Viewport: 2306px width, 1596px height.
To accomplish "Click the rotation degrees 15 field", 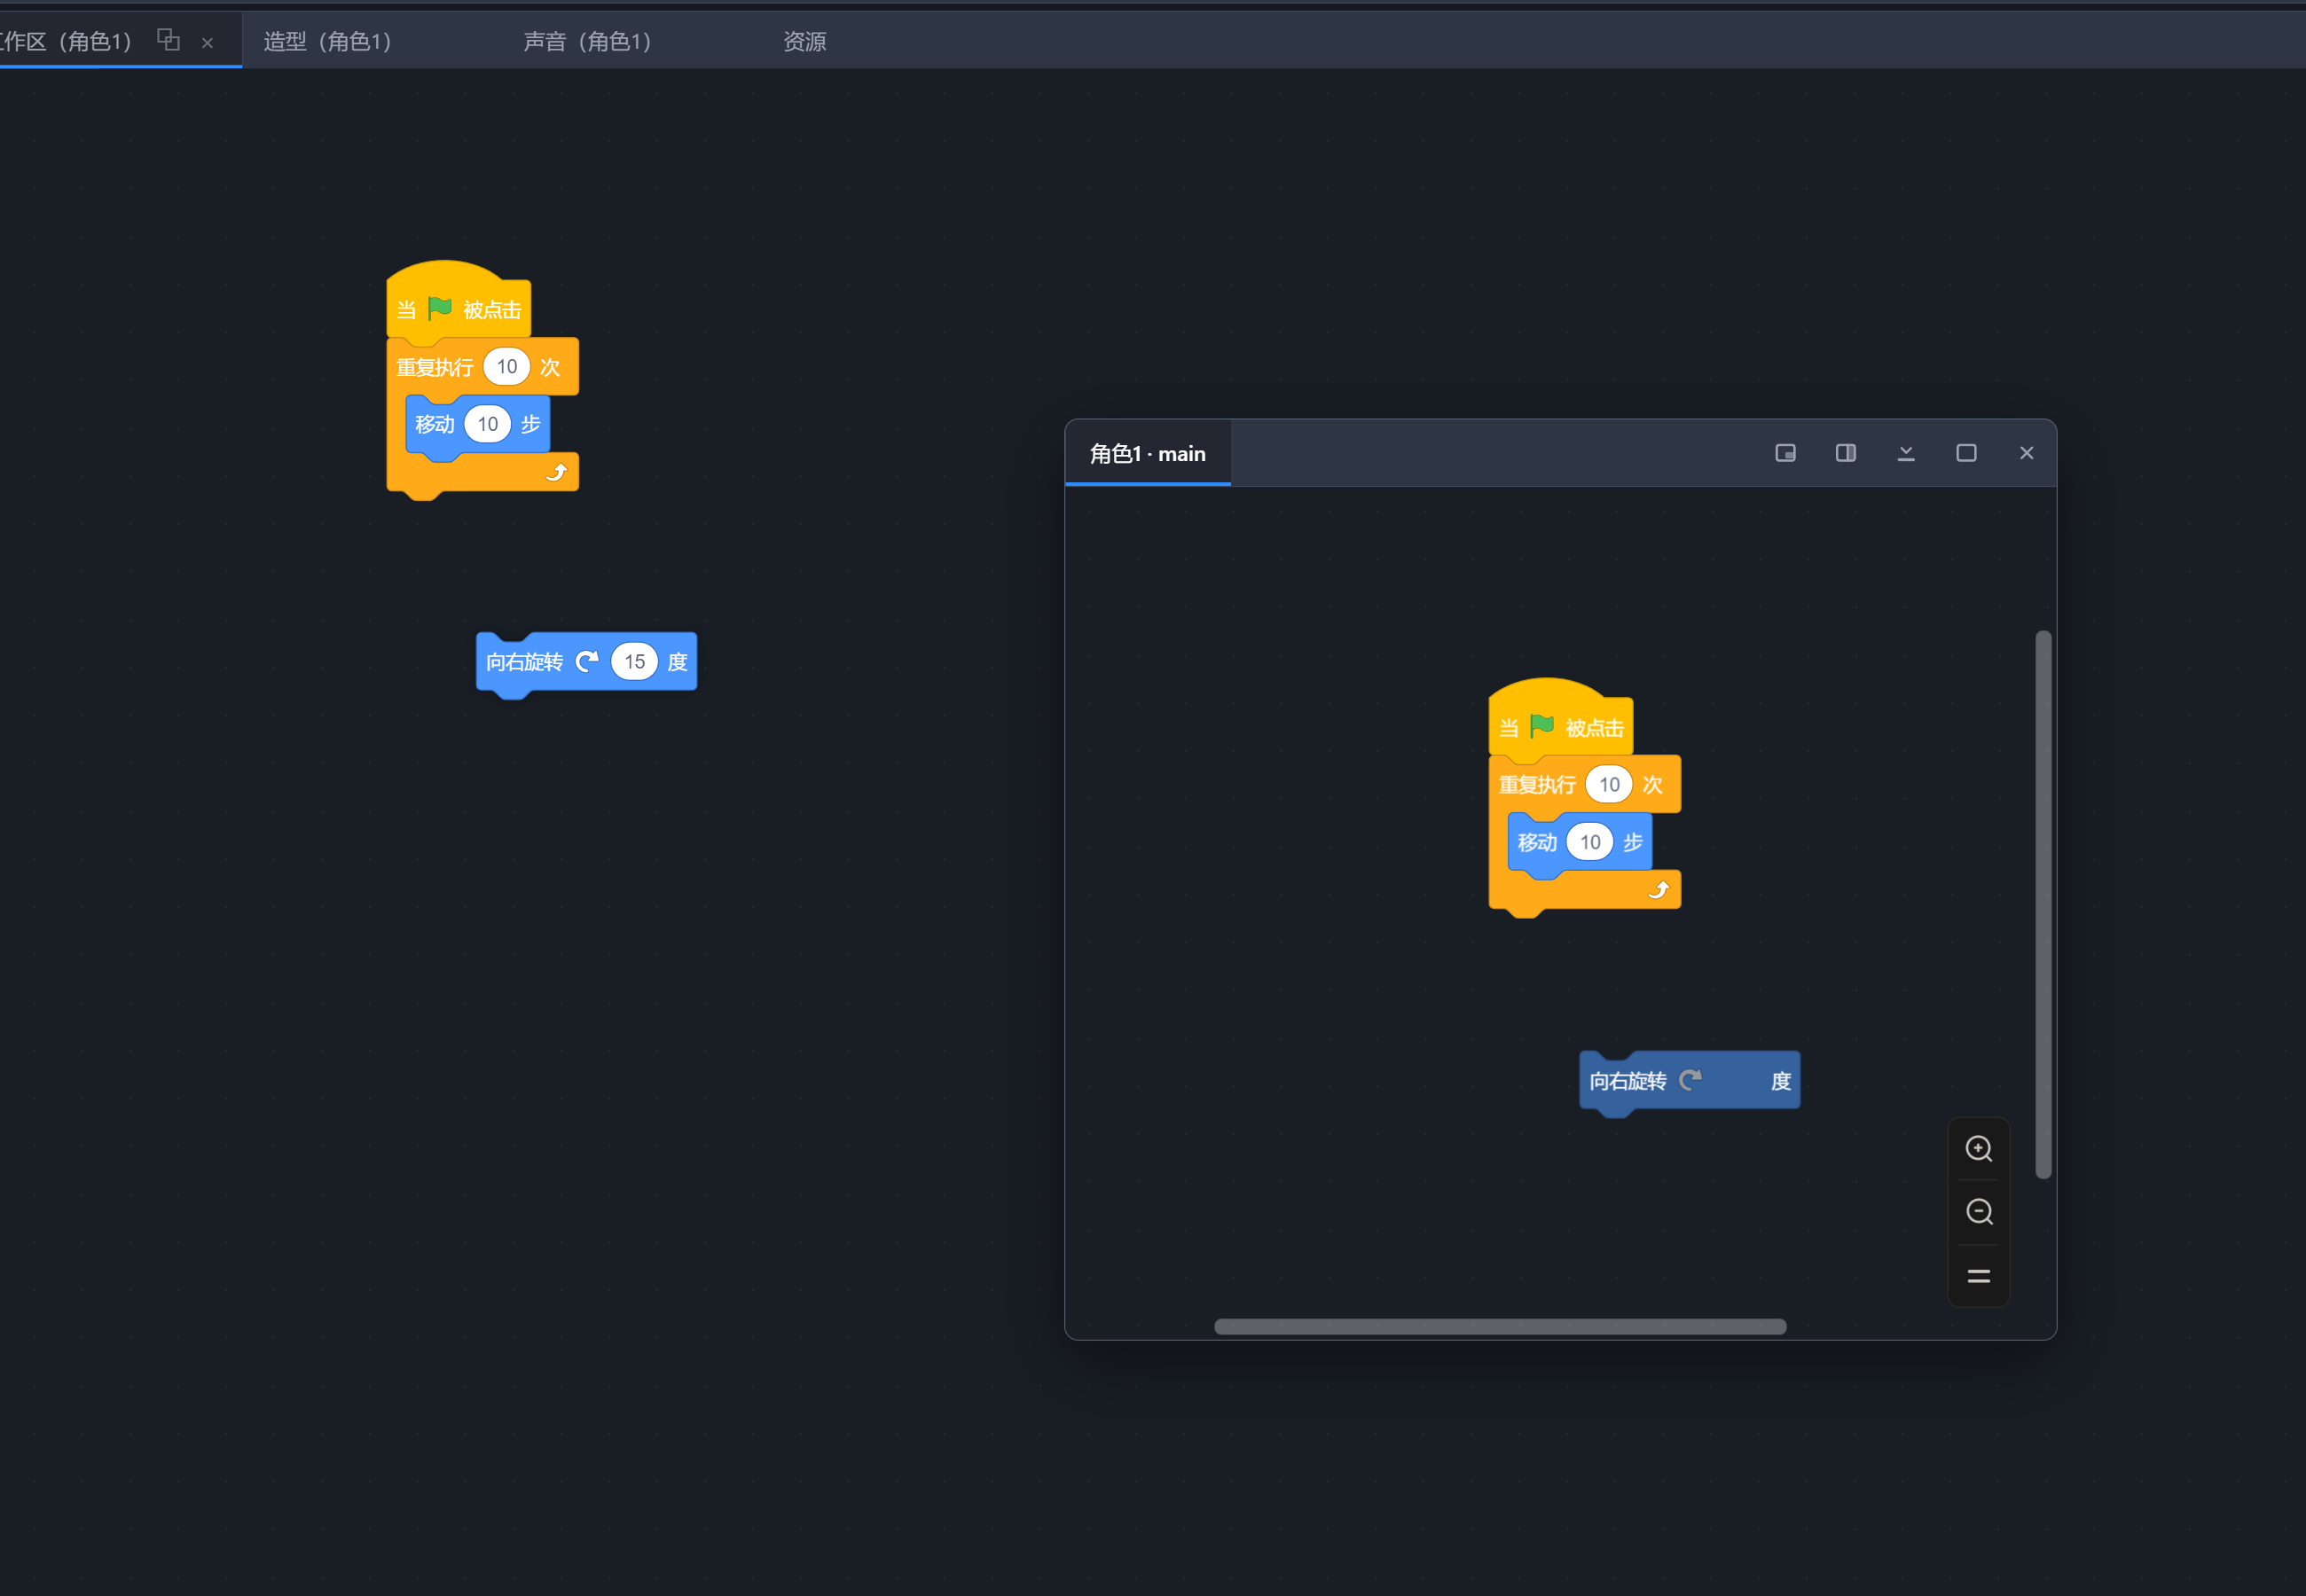I will pos(634,661).
